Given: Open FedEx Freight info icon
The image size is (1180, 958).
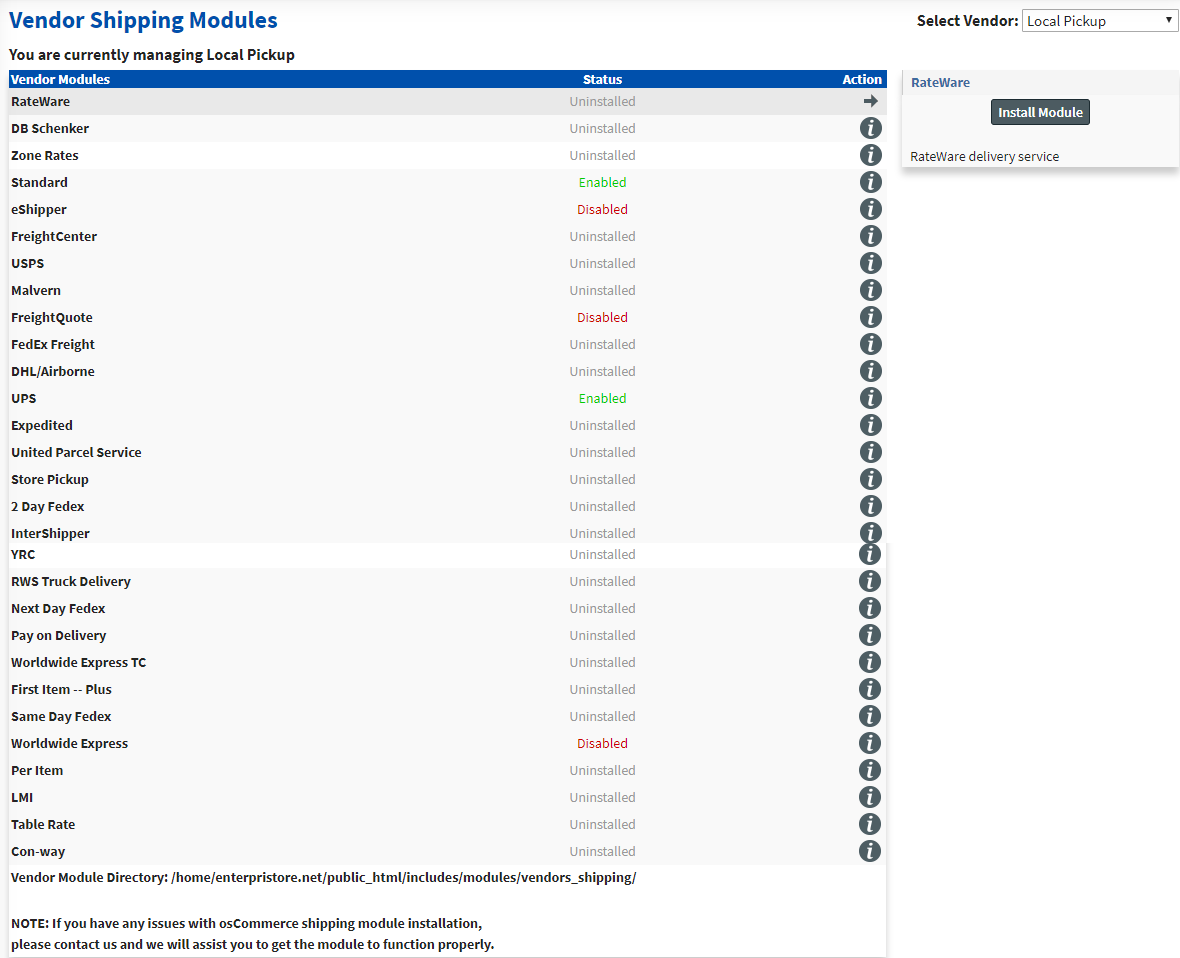Looking at the screenshot, I should coord(871,344).
